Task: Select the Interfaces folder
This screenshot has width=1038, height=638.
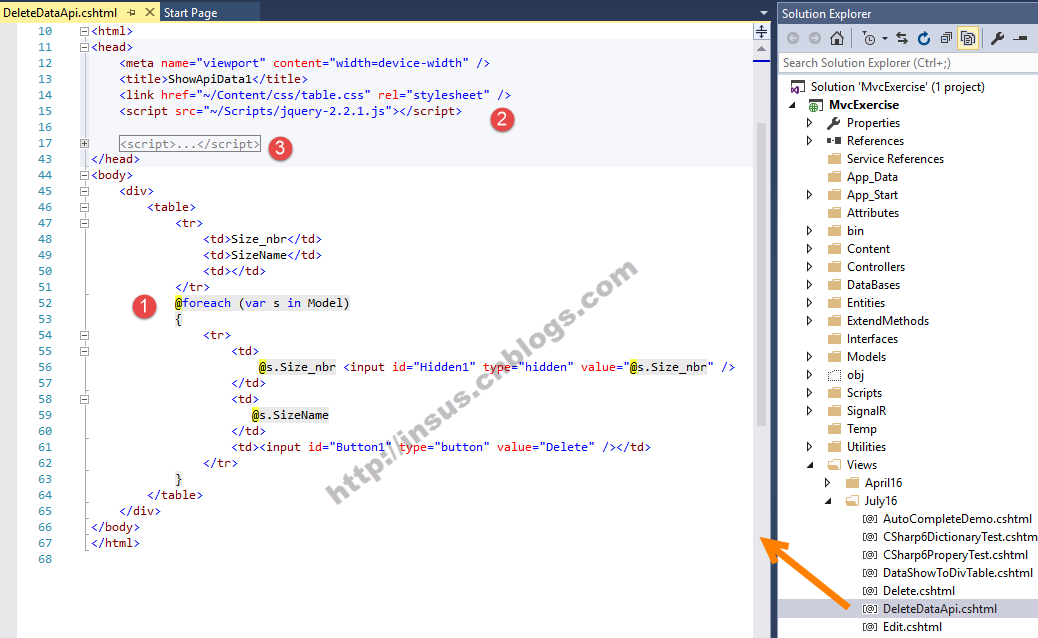Action: [x=872, y=339]
